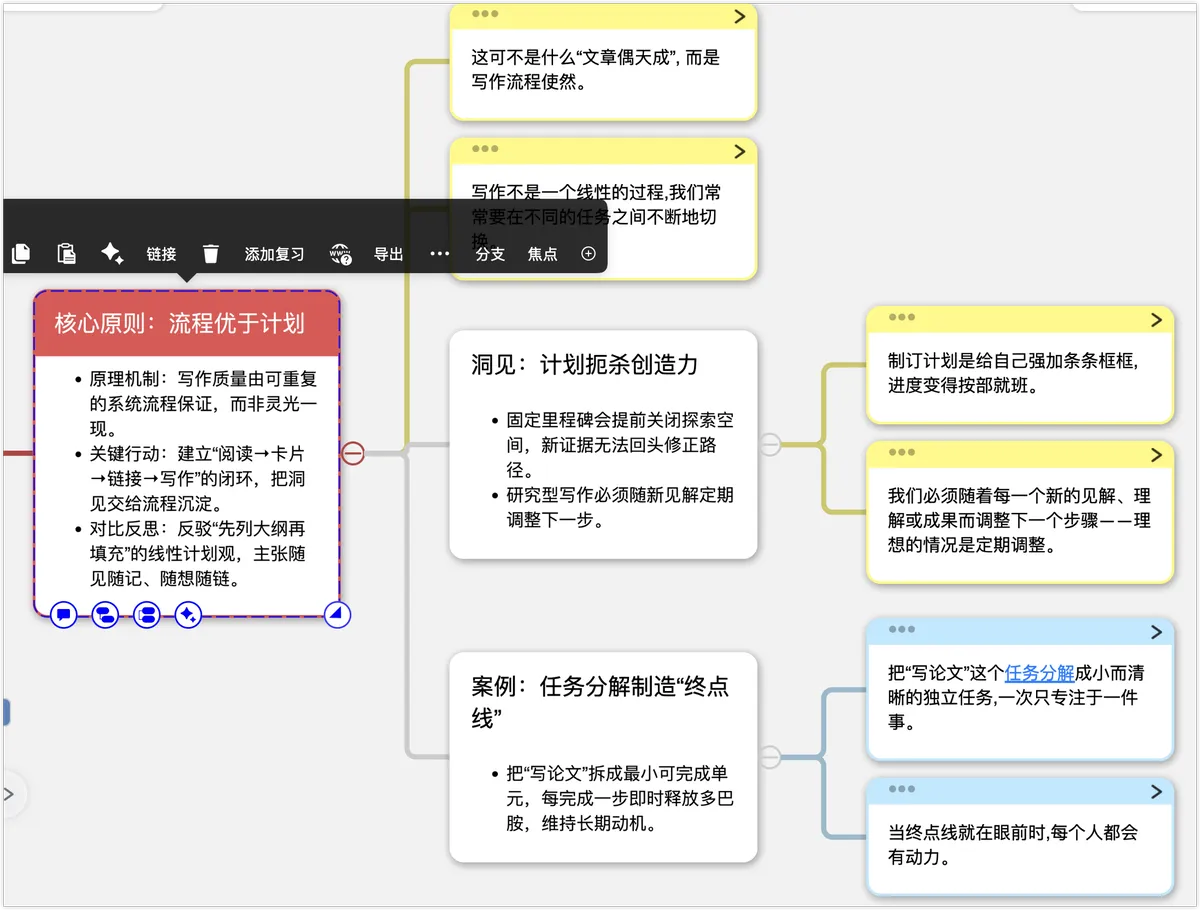Click 链接 in the dark toolbar
This screenshot has width=1200, height=910.
[161, 254]
